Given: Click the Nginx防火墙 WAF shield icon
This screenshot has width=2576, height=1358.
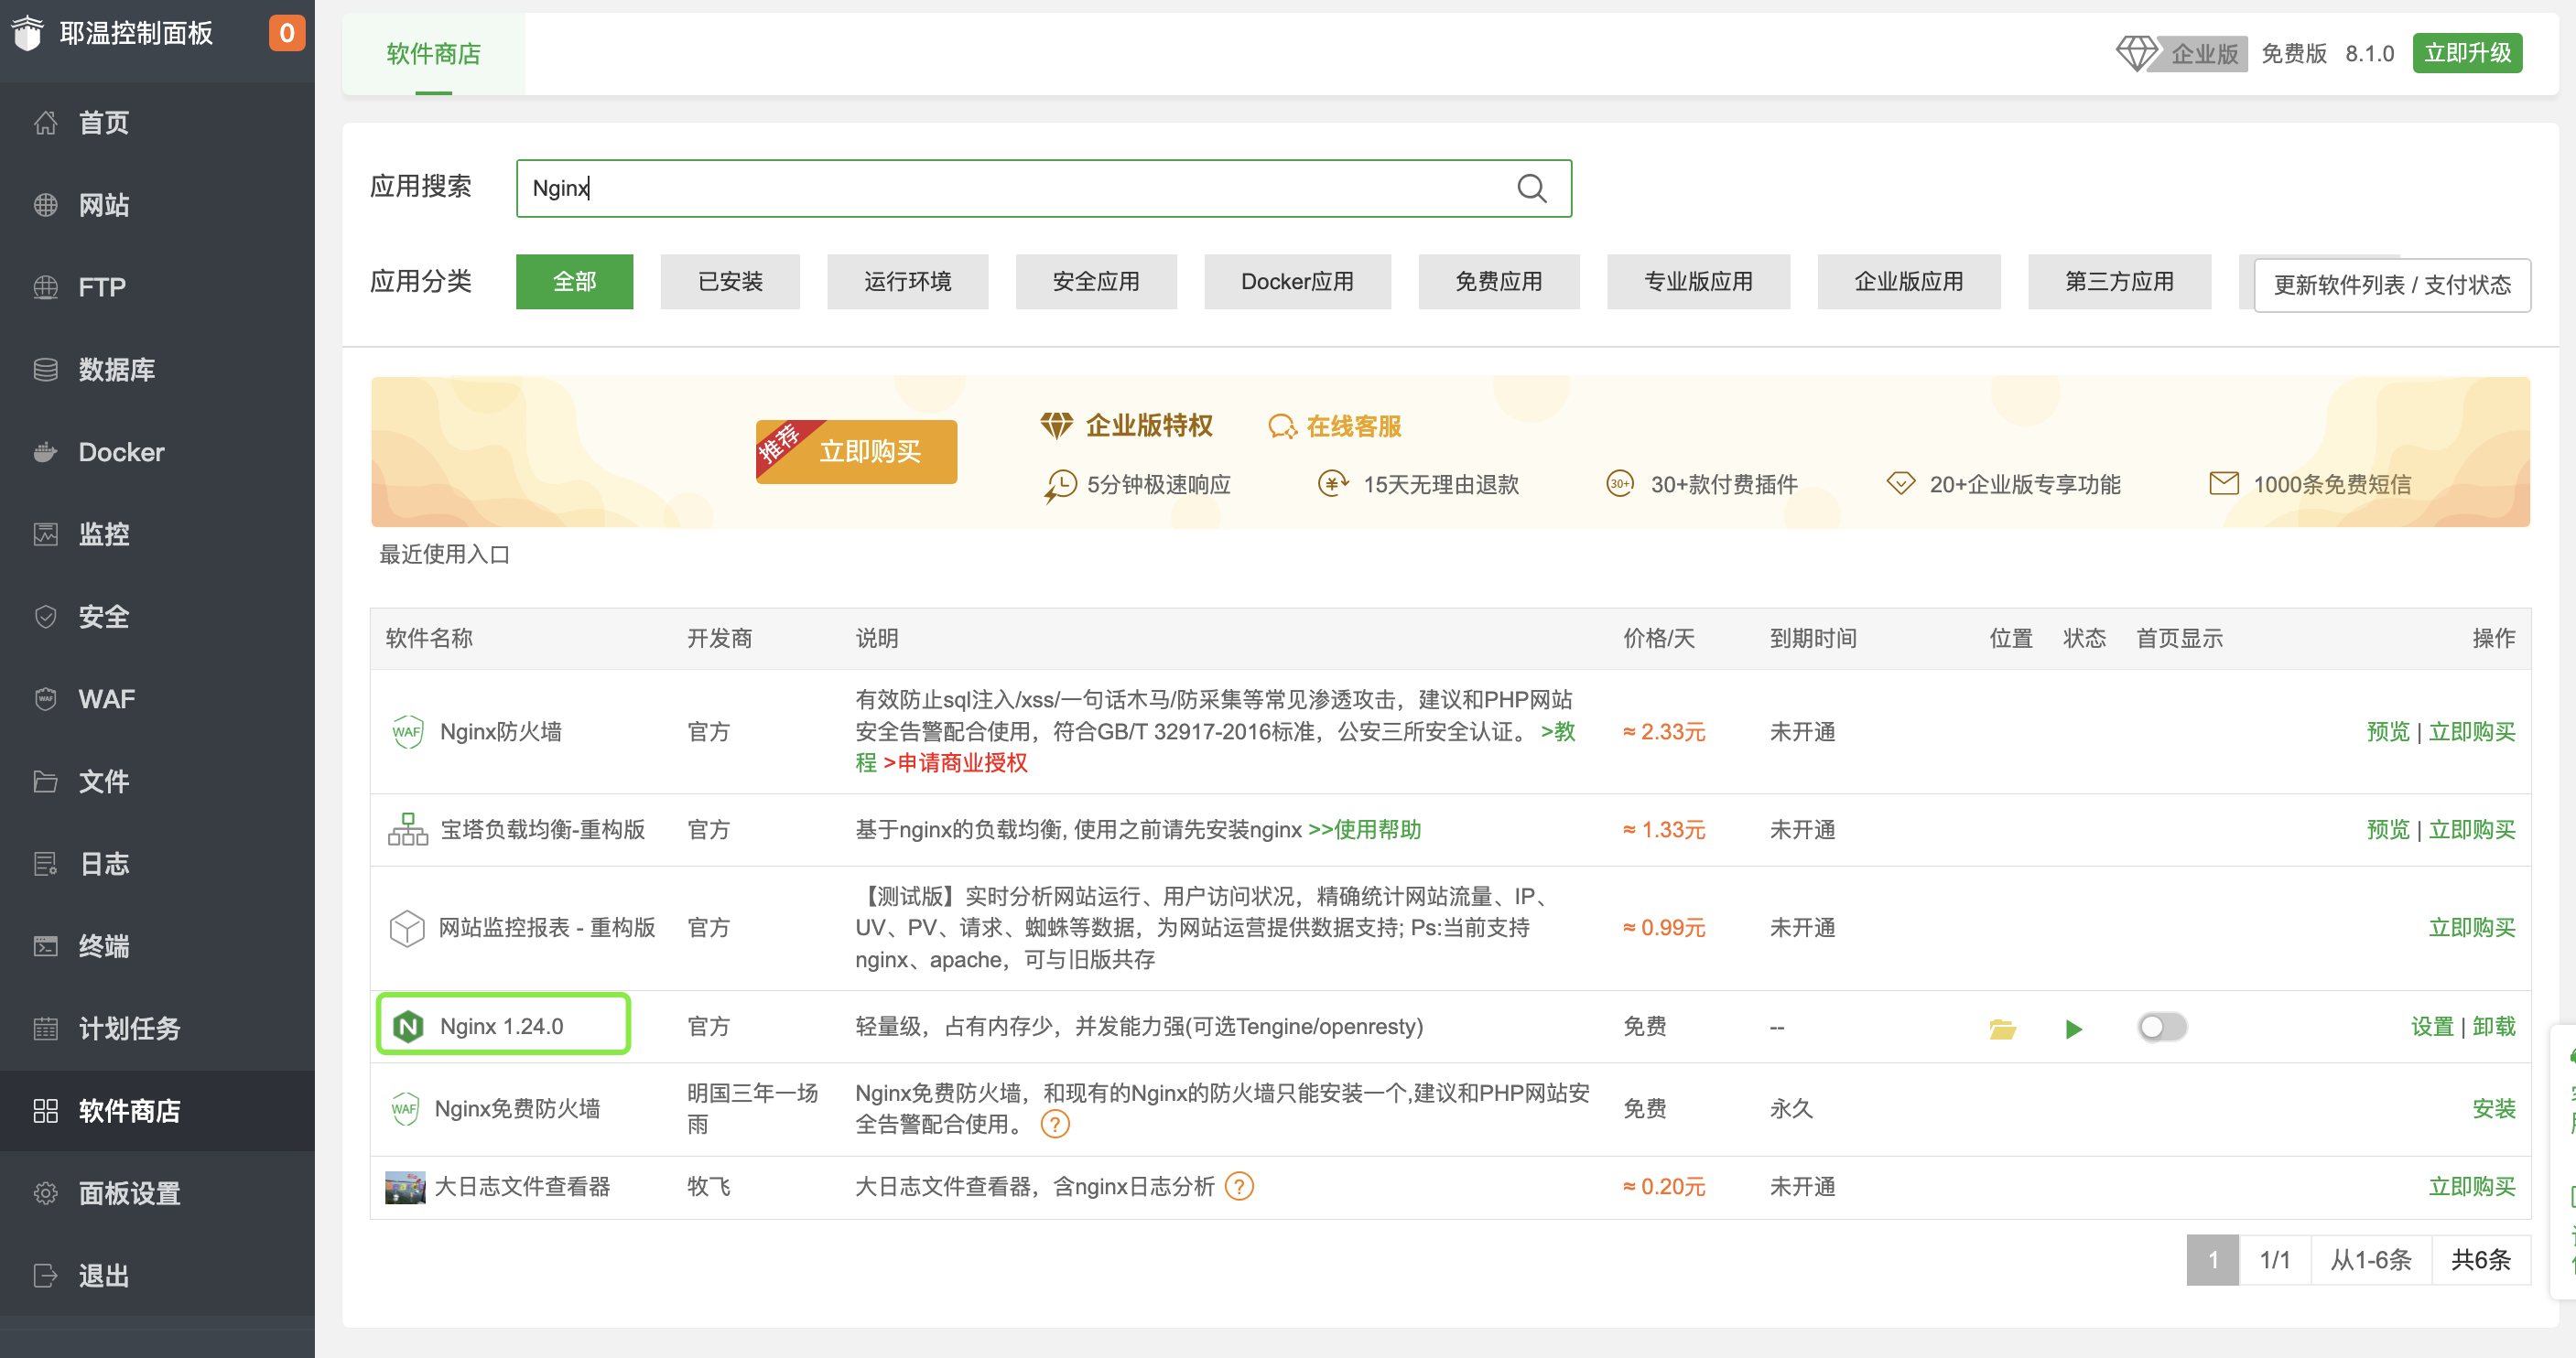Looking at the screenshot, I should pos(407,732).
